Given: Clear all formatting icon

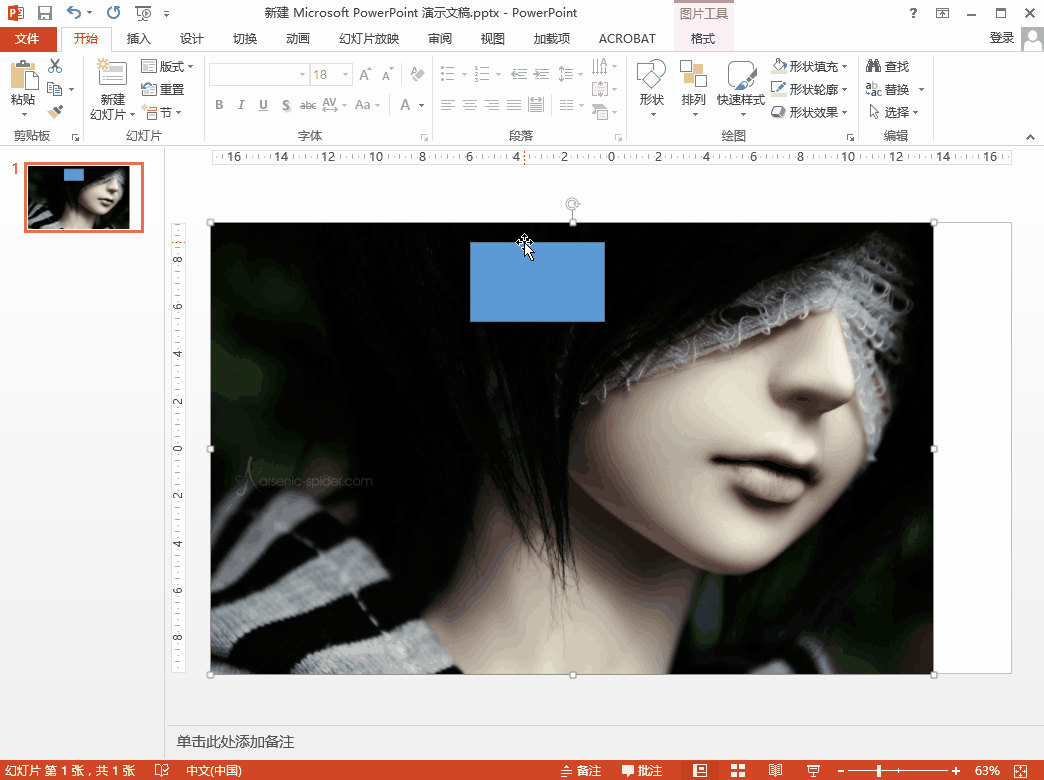Looking at the screenshot, I should pos(417,74).
